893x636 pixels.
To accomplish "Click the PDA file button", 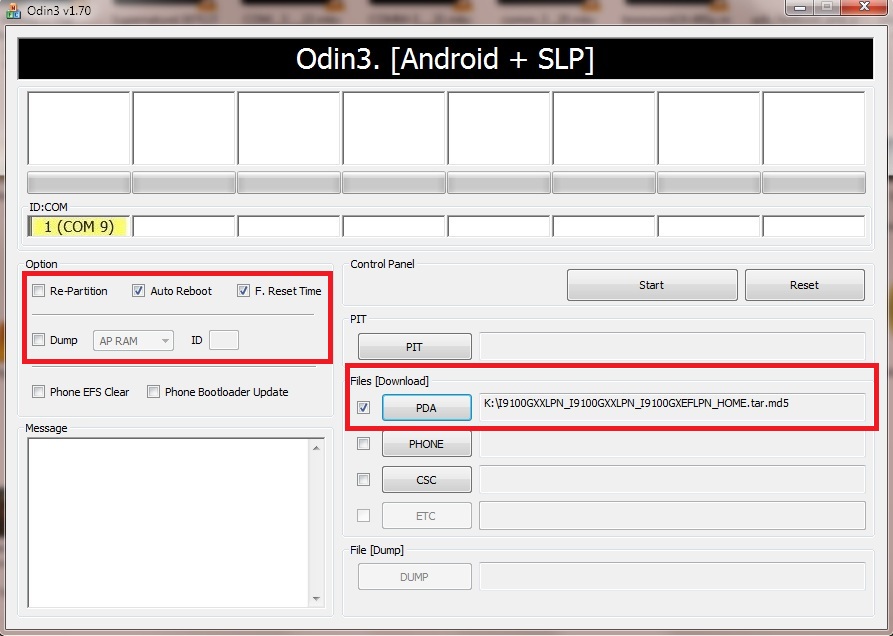I will point(426,408).
